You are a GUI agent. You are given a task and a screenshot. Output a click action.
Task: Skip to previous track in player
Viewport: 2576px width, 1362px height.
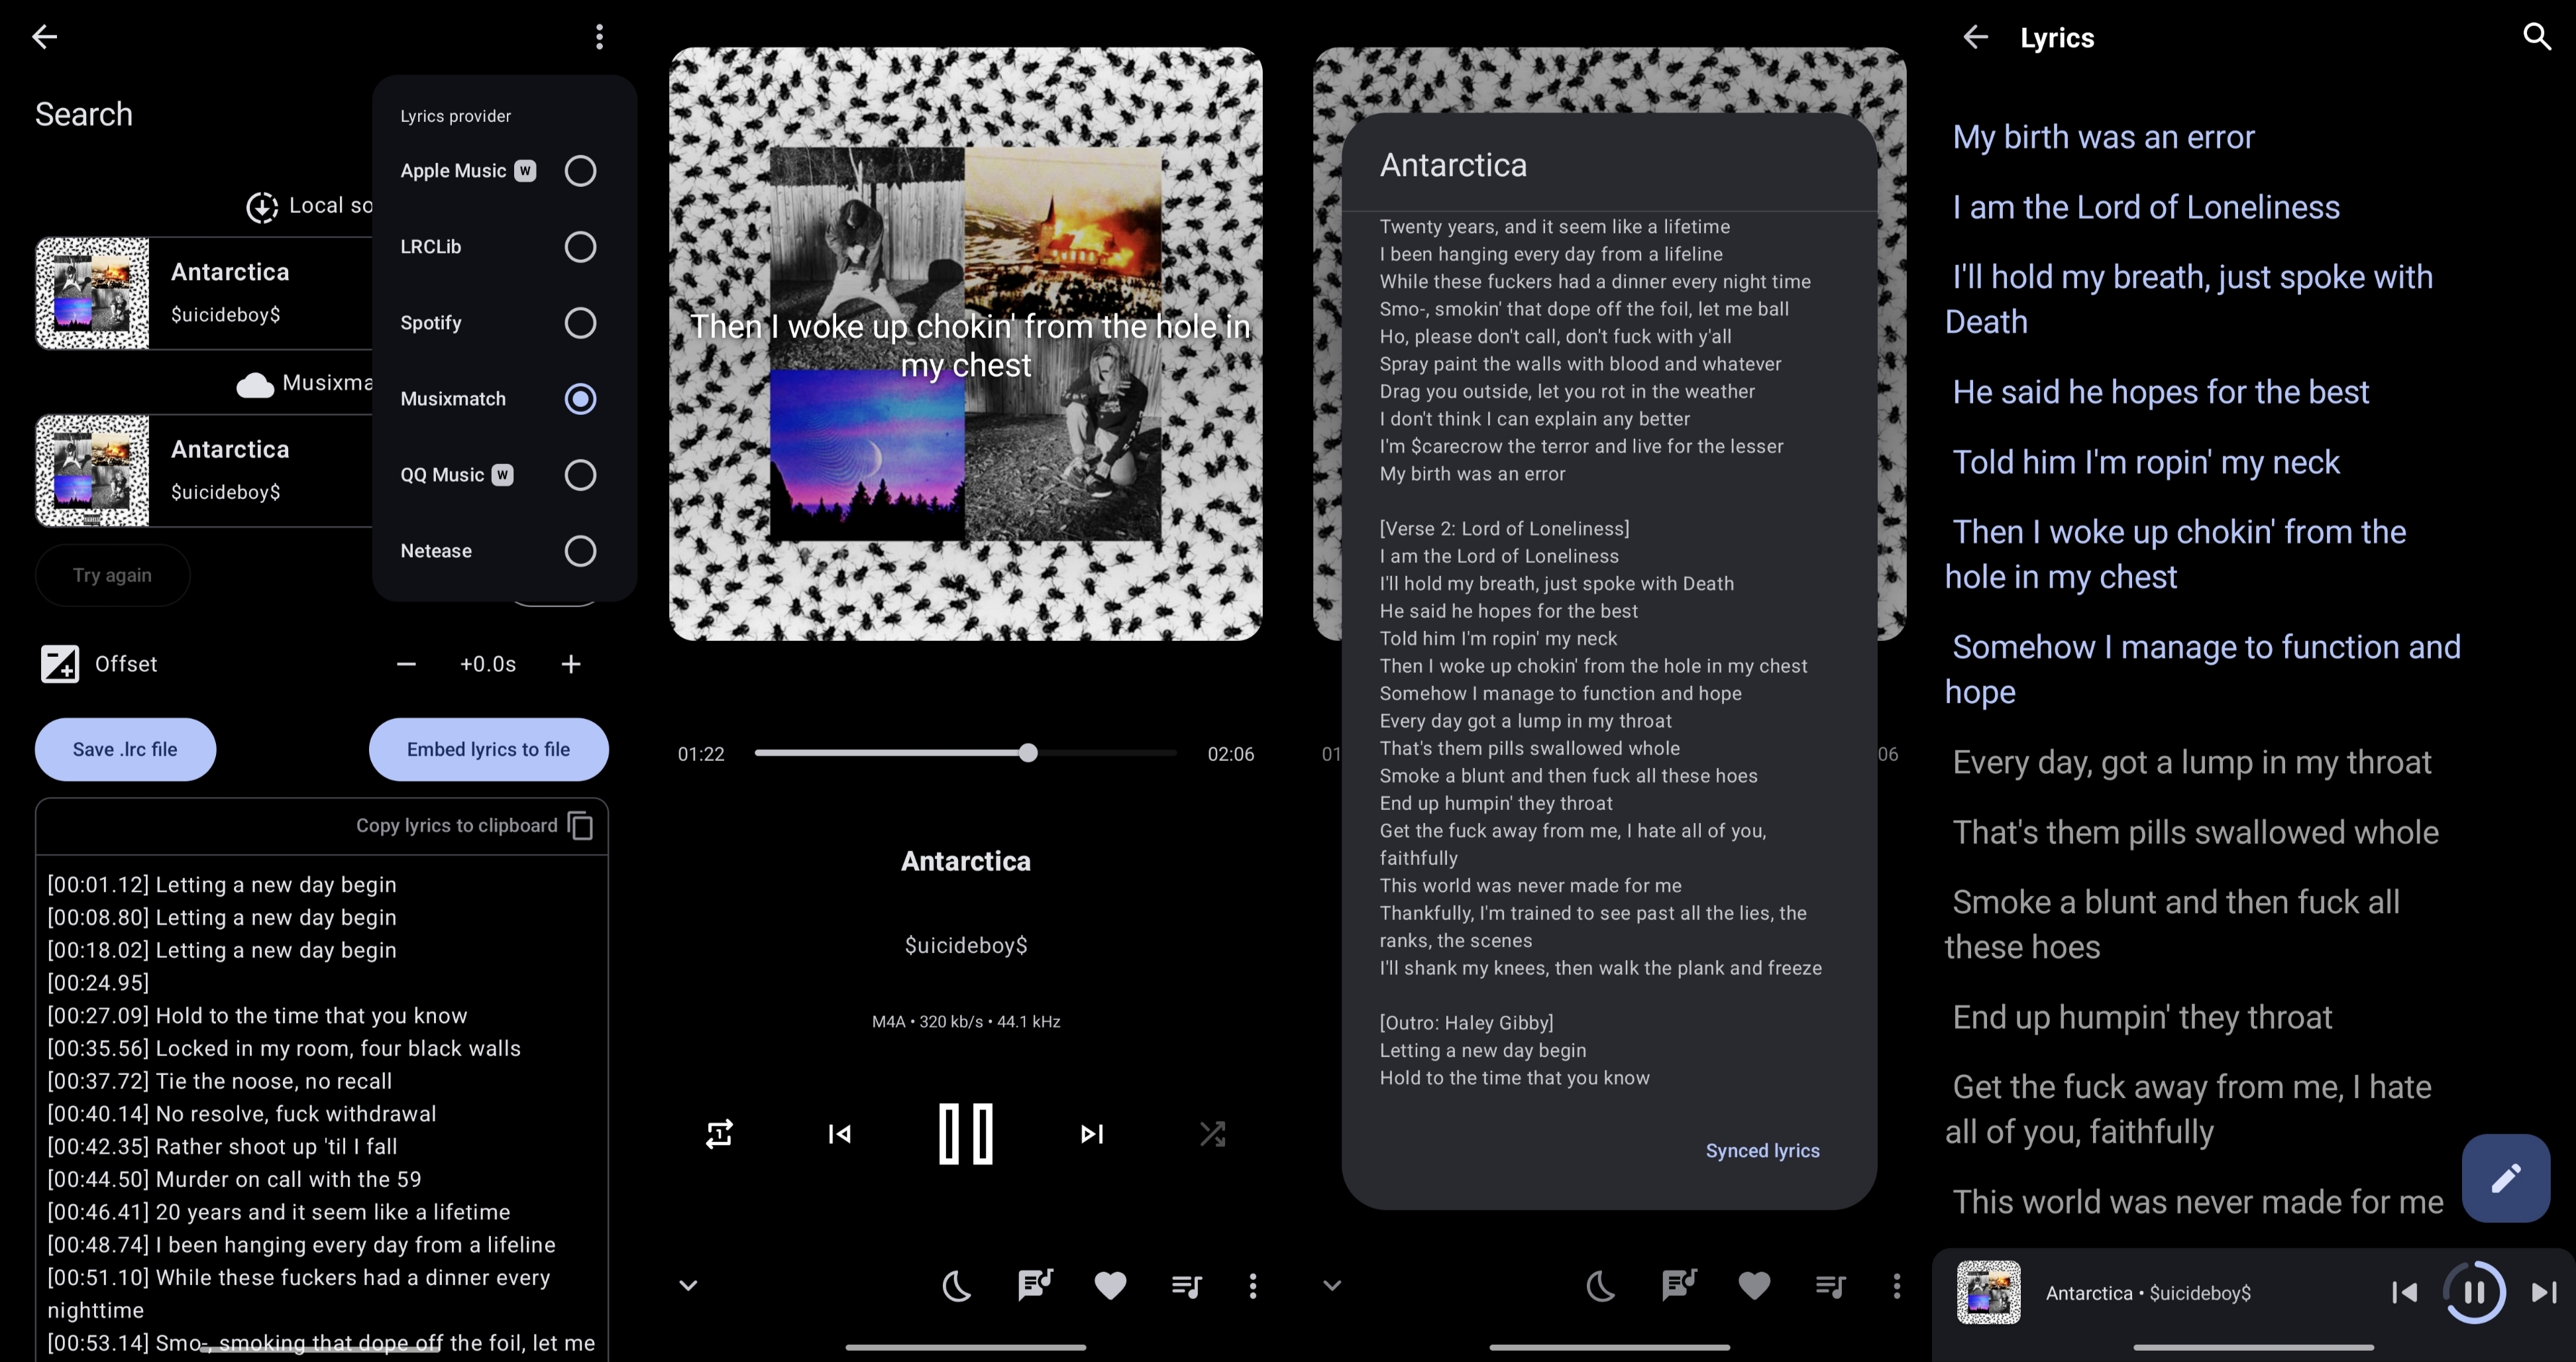(x=840, y=1133)
